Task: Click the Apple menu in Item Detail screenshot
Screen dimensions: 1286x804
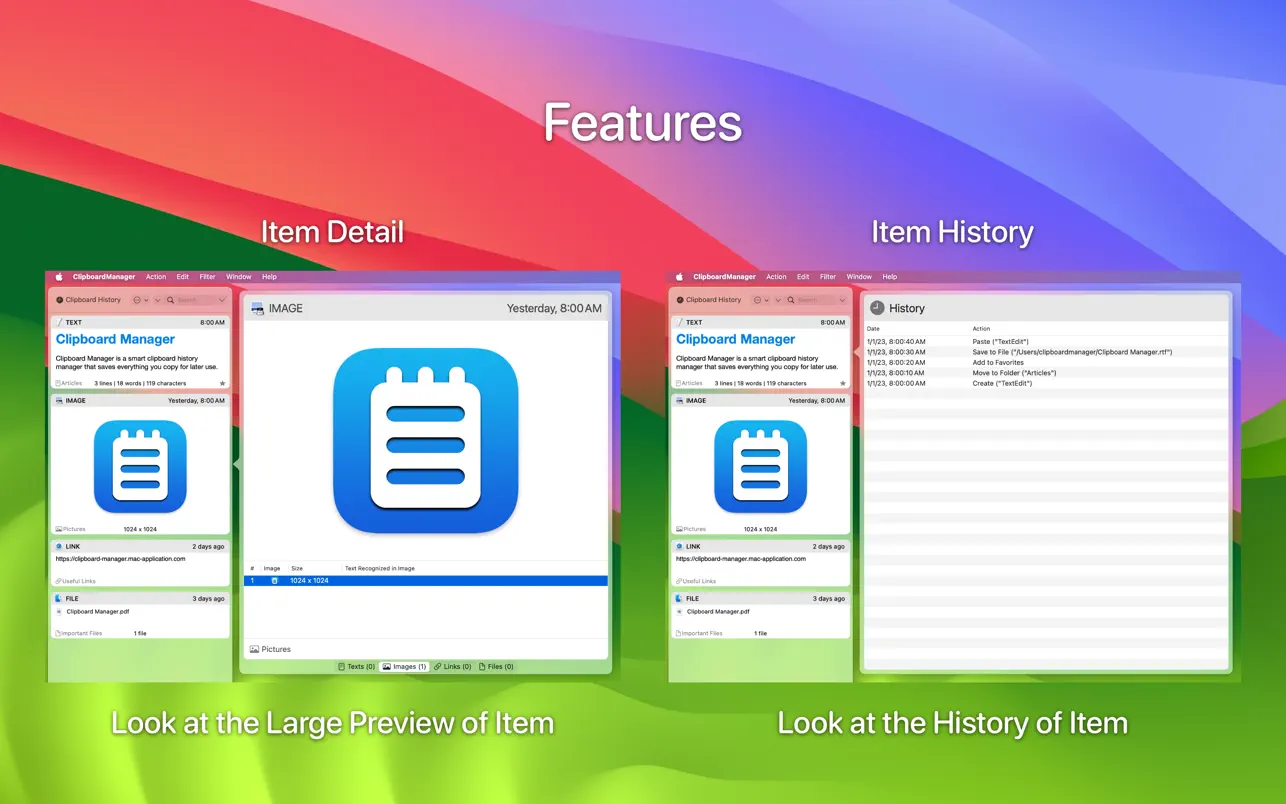Action: [59, 277]
